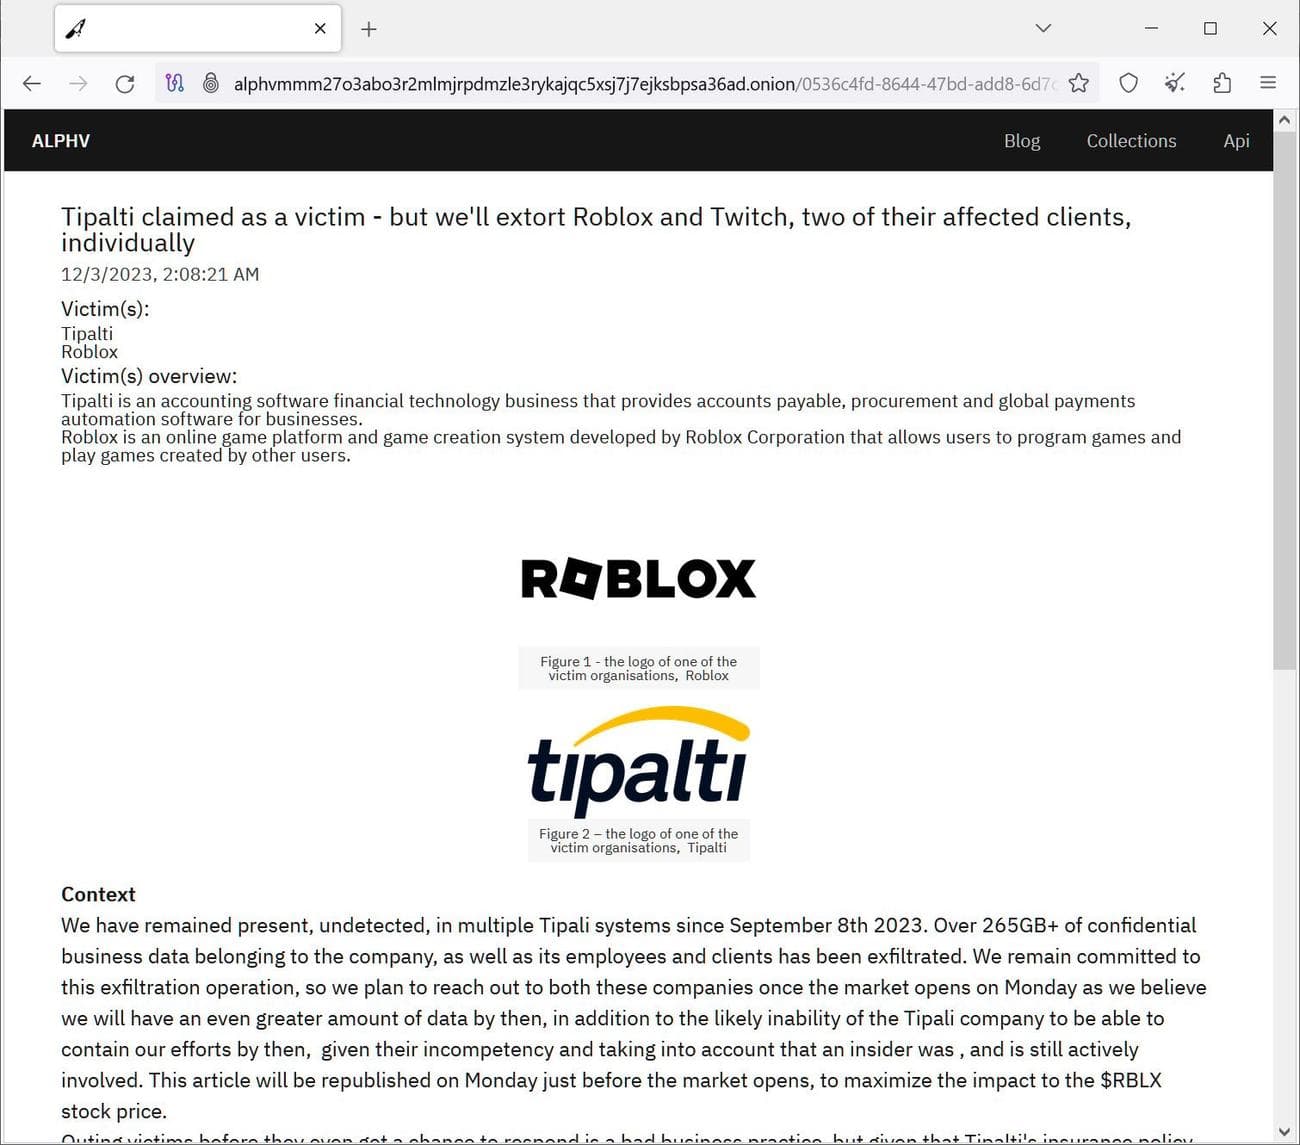Viewport: 1300px width, 1145px height.
Task: Open a new tab with the plus button
Action: 368,28
